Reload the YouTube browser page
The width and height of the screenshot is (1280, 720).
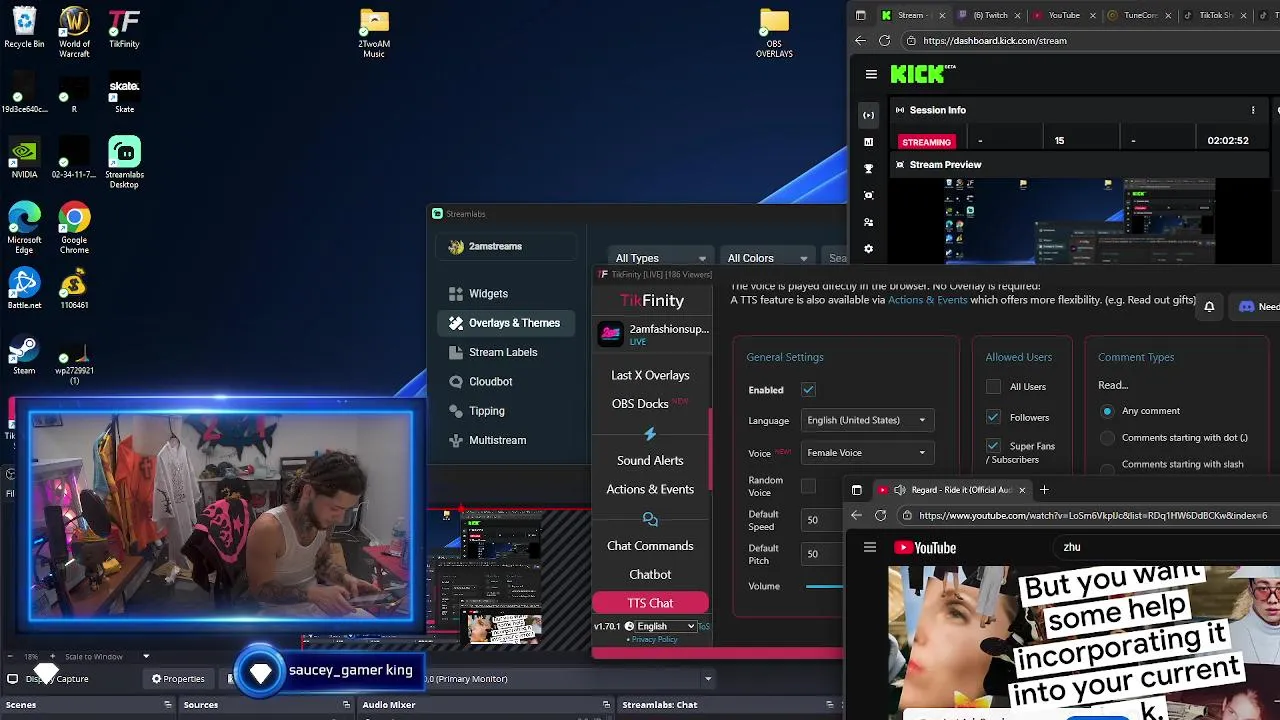click(x=880, y=515)
